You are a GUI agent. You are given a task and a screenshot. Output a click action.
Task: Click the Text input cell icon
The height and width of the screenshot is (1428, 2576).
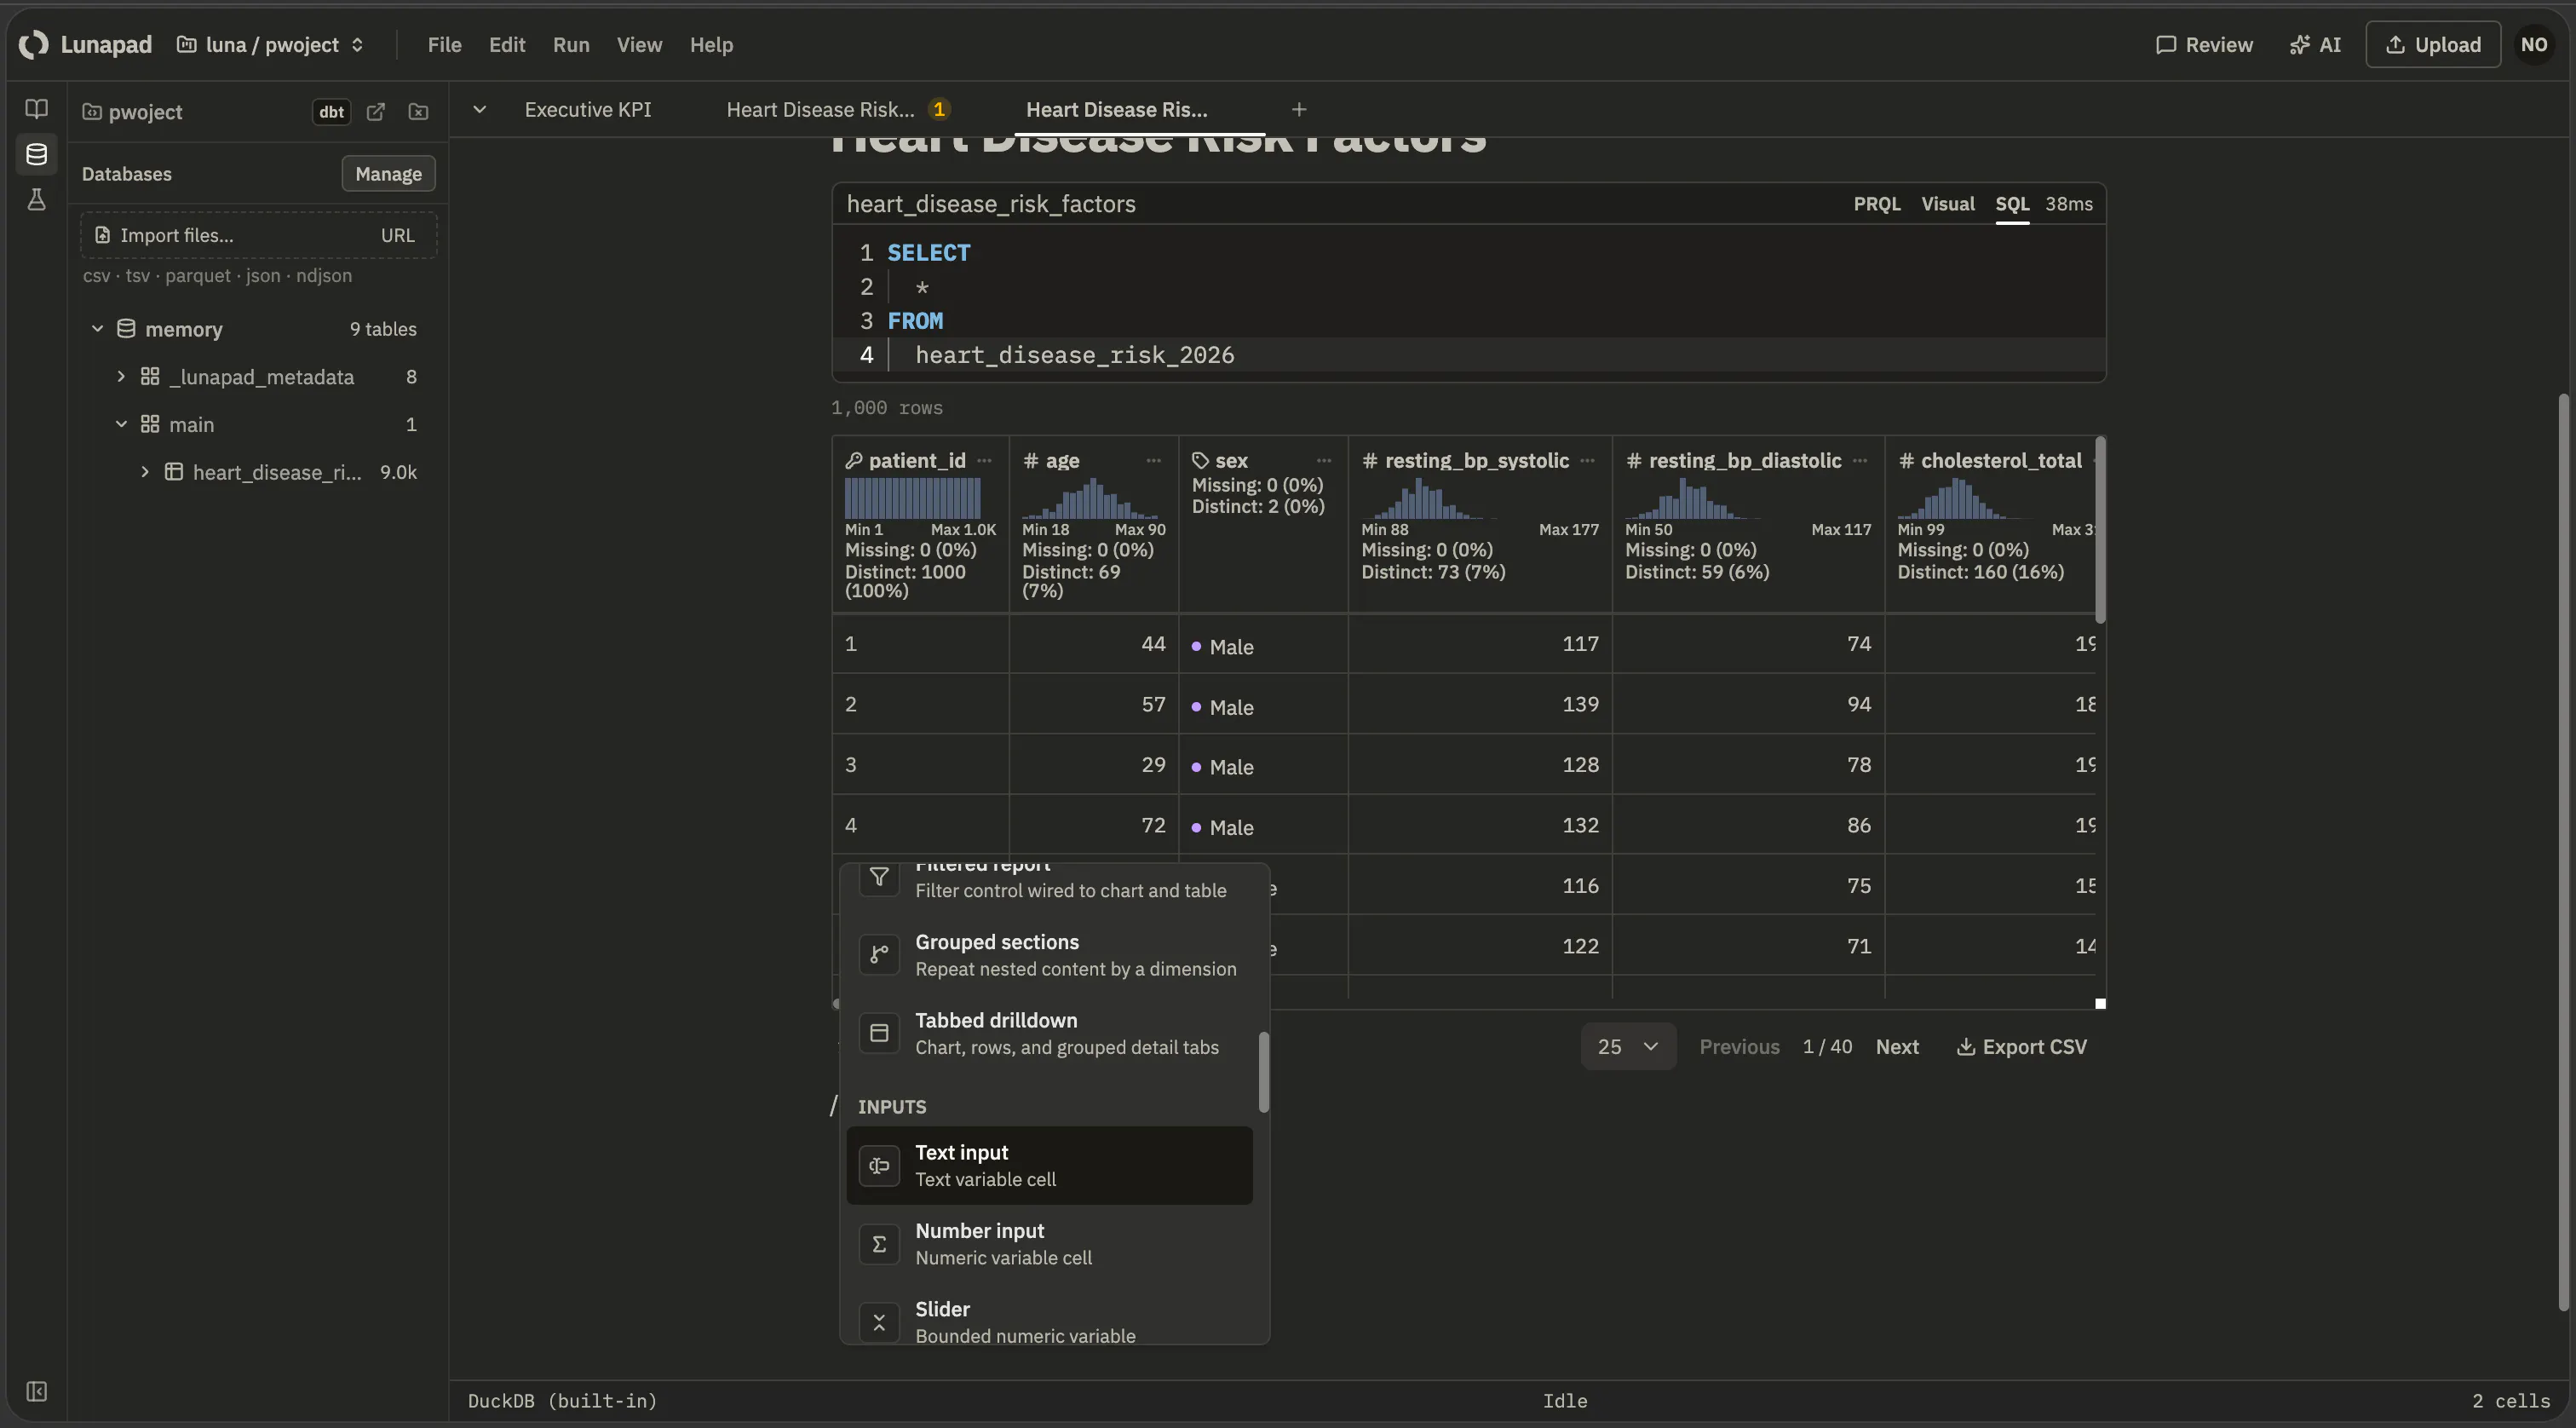(x=878, y=1165)
